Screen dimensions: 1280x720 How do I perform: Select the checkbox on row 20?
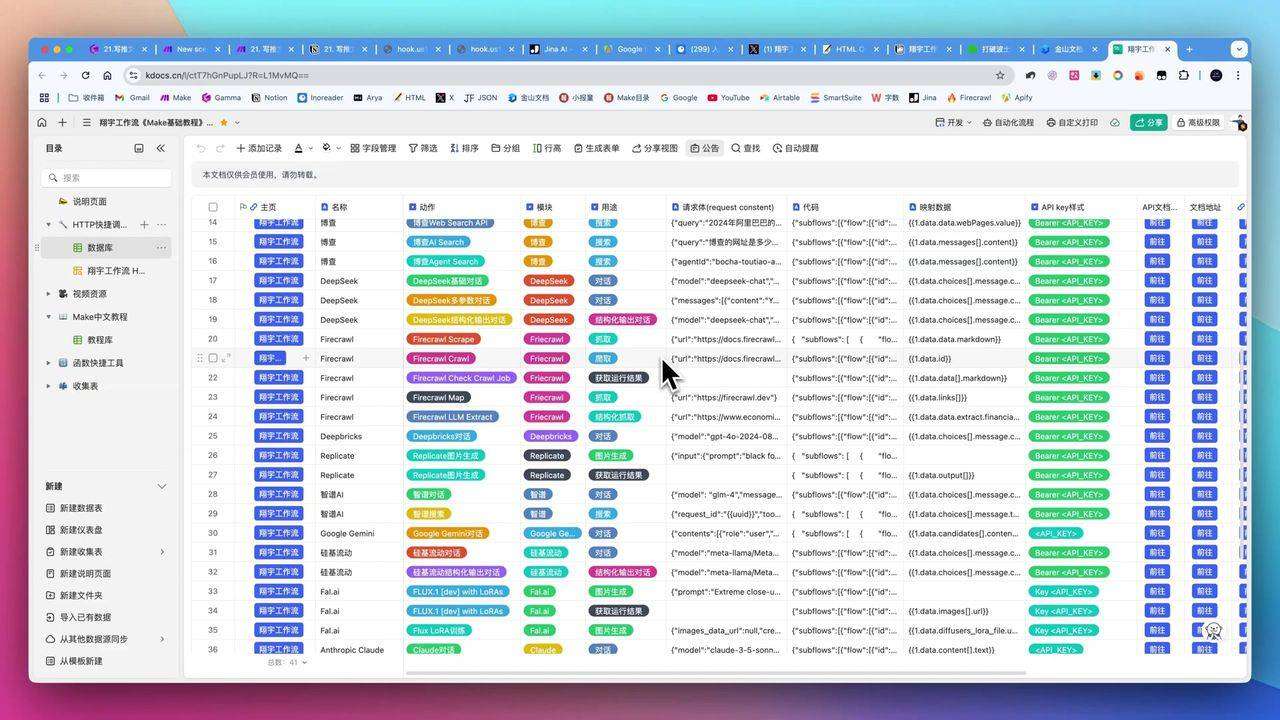pyautogui.click(x=213, y=339)
